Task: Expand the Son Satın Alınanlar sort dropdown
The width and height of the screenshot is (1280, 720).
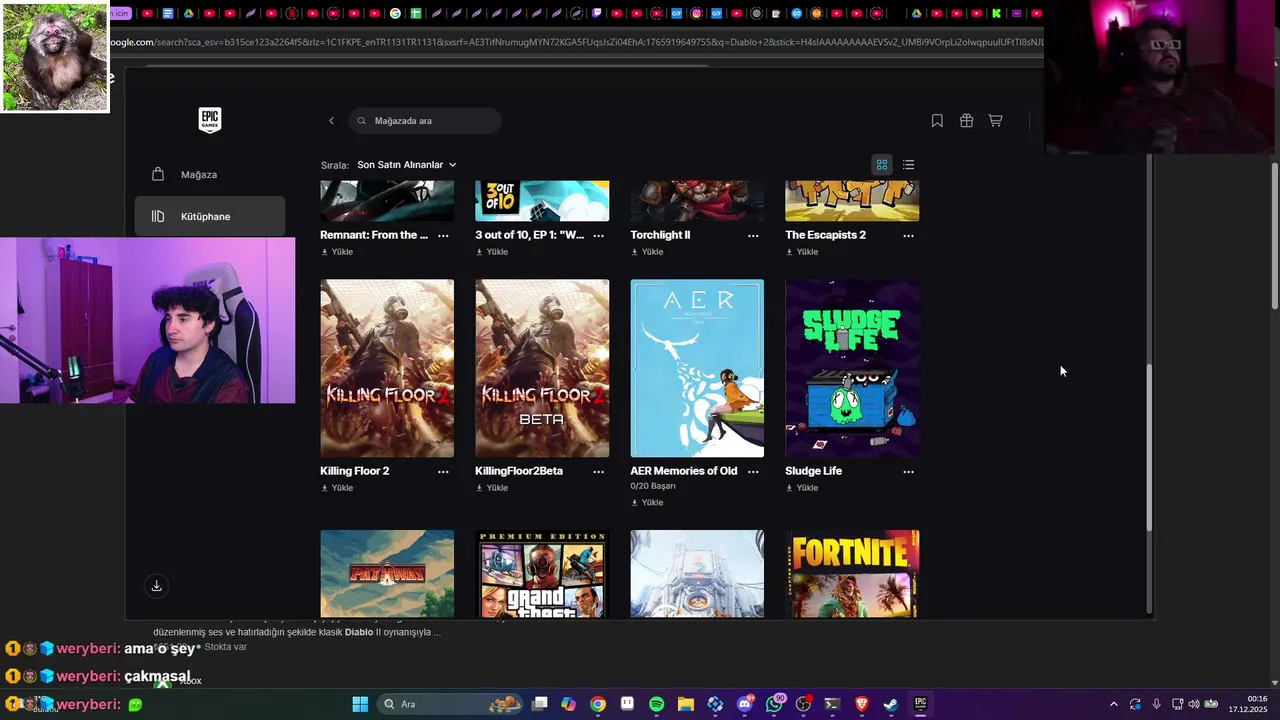Action: point(406,165)
